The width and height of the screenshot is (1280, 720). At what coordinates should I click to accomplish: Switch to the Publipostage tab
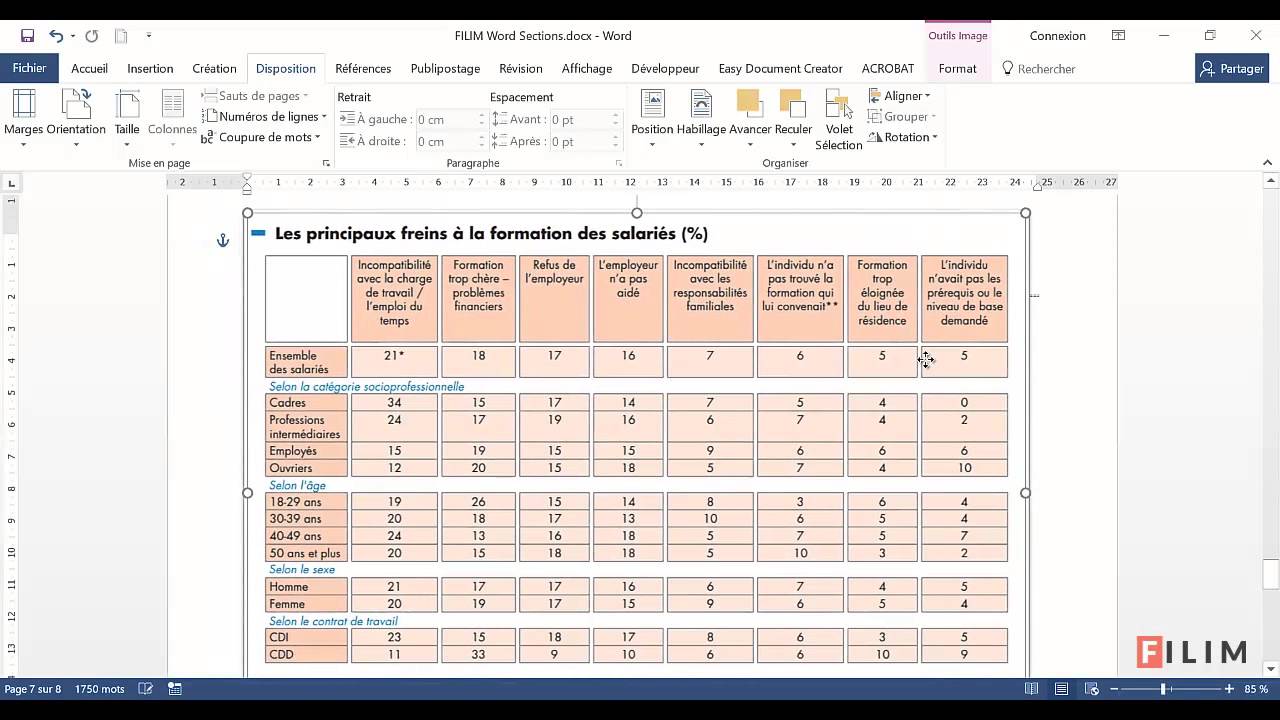point(445,68)
